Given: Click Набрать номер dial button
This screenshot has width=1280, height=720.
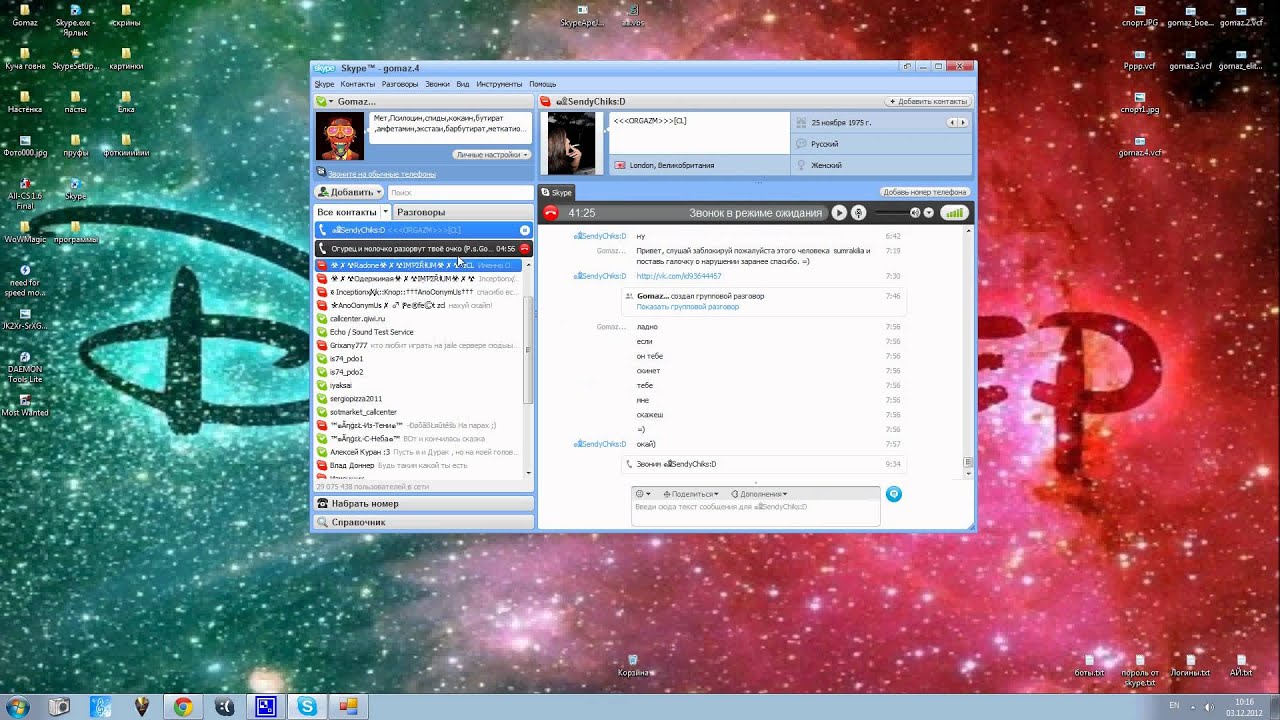Looking at the screenshot, I should tap(424, 503).
